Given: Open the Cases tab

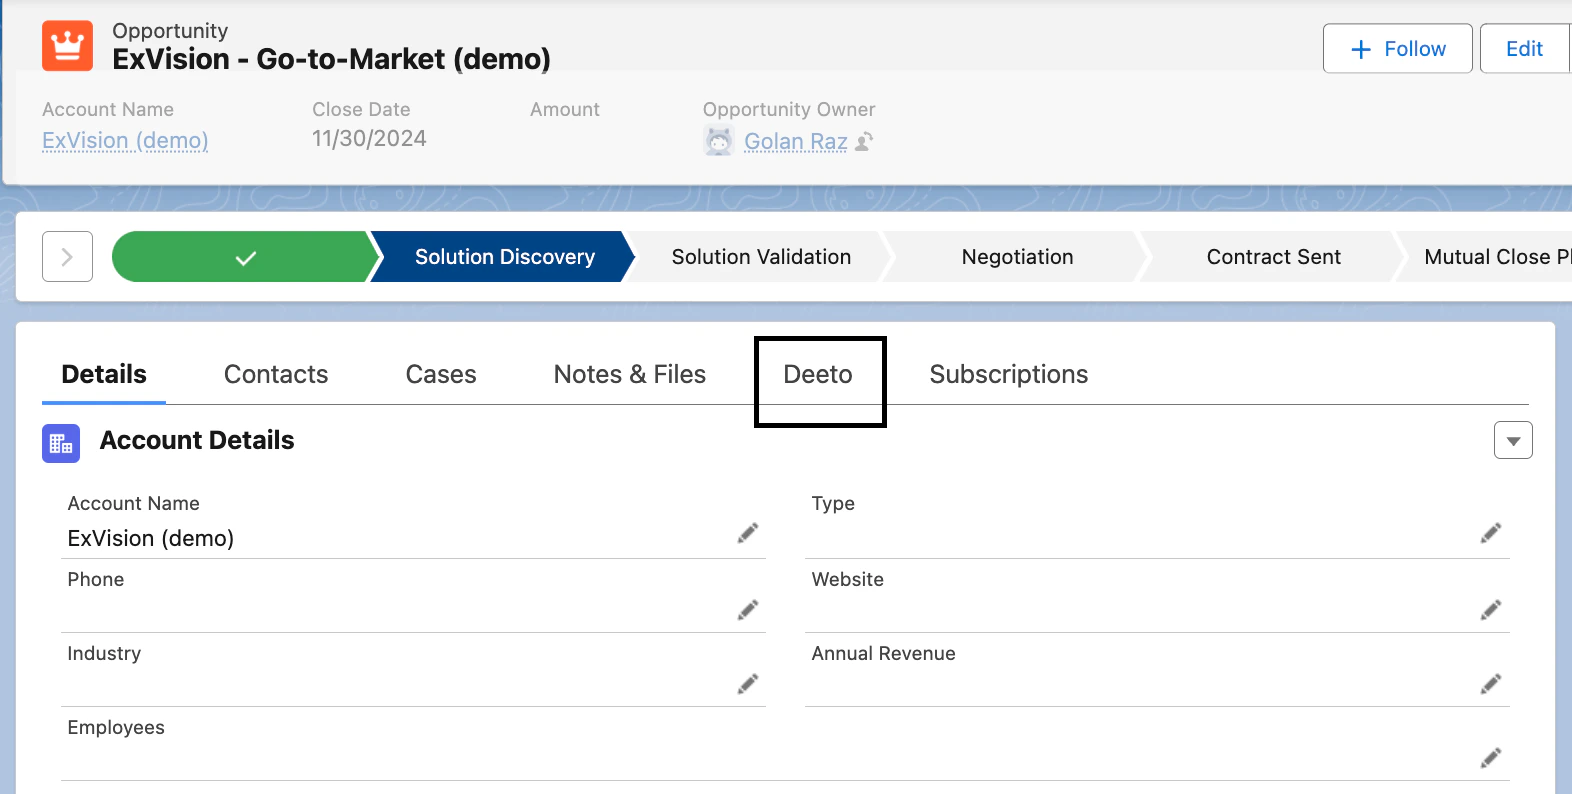Looking at the screenshot, I should (x=441, y=374).
